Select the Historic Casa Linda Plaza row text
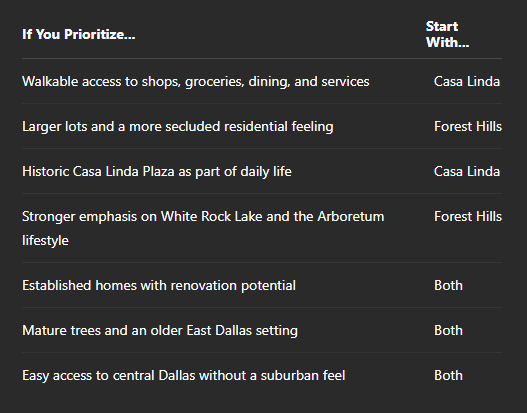The height and width of the screenshot is (413, 527). coord(157,171)
